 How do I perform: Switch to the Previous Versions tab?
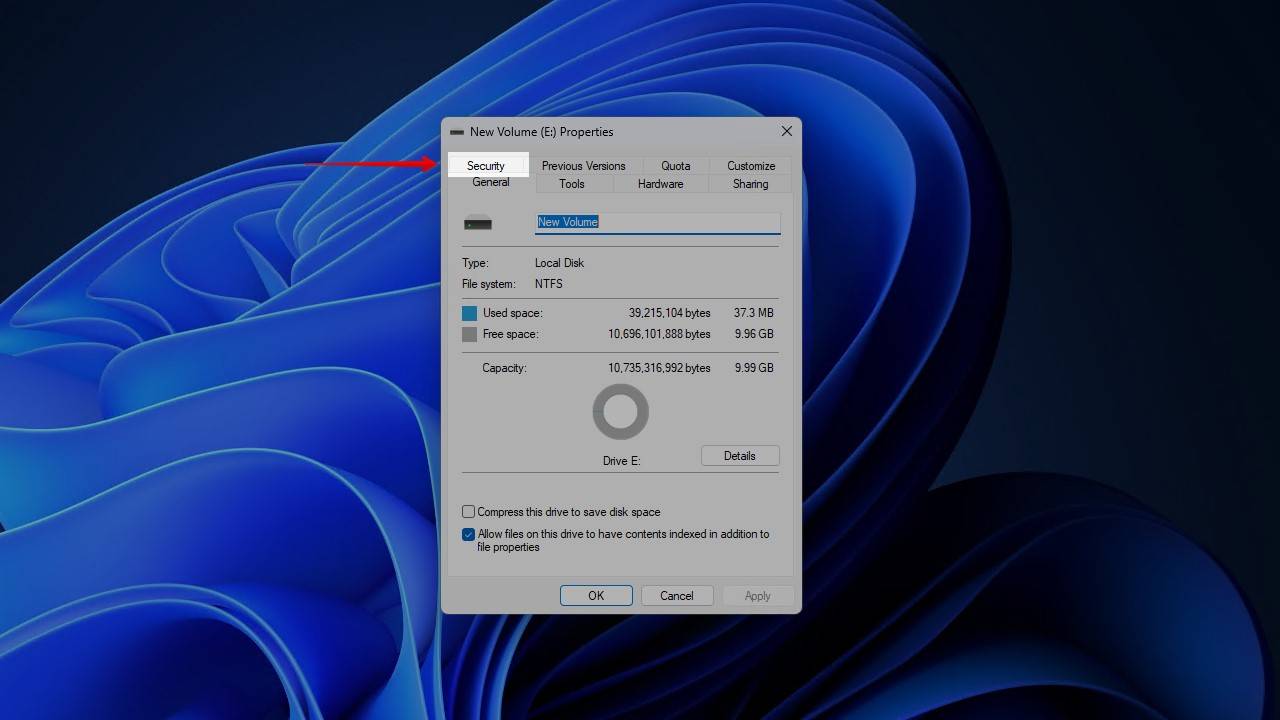click(x=583, y=166)
